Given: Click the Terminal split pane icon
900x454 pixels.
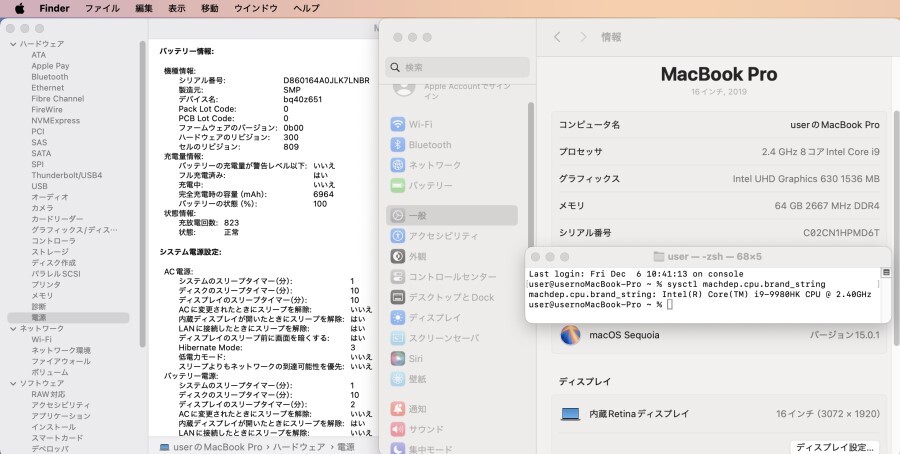Looking at the screenshot, I should pos(886,273).
